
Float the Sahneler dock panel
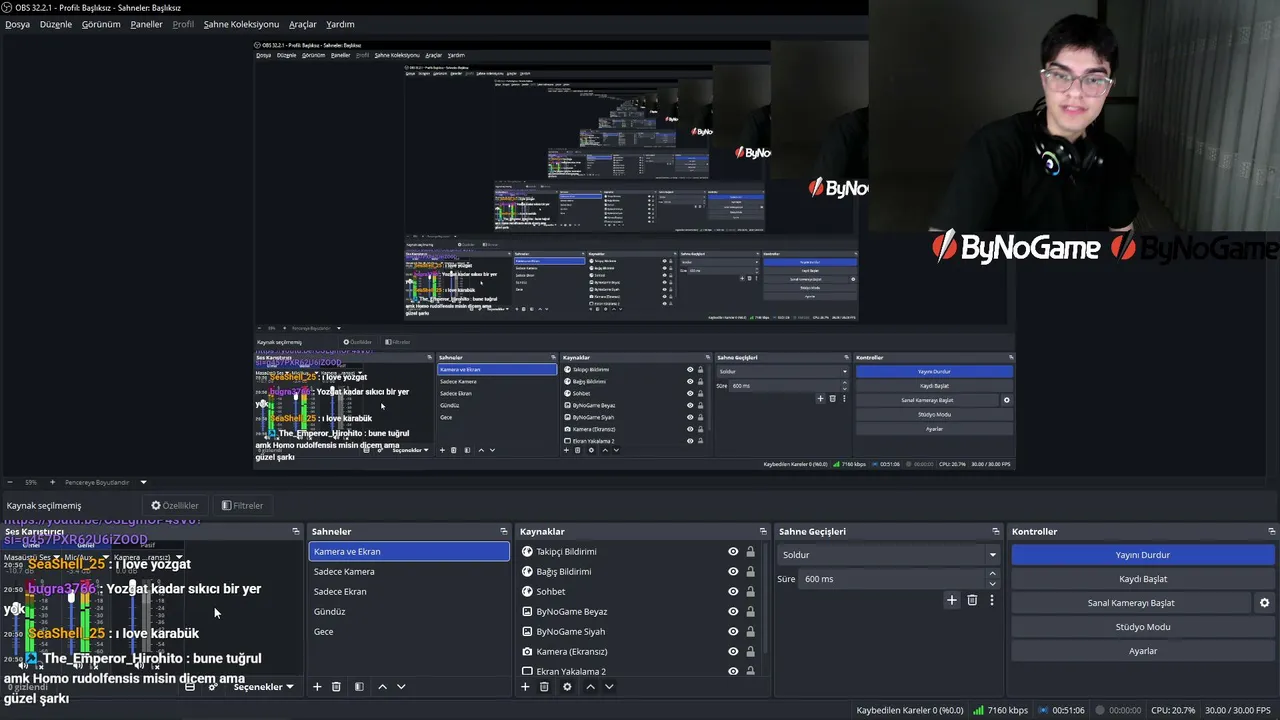coord(504,531)
